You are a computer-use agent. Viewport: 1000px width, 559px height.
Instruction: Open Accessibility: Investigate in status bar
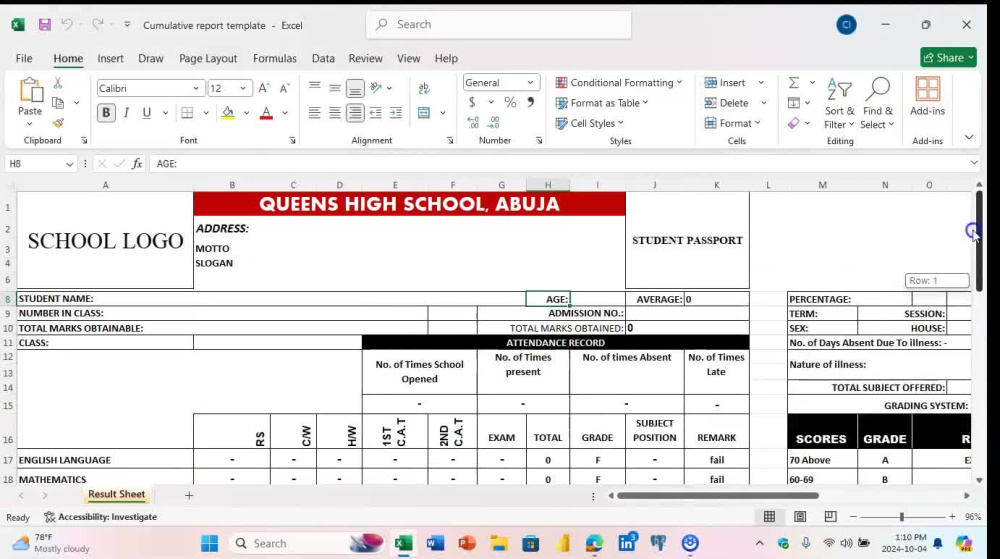click(x=101, y=517)
